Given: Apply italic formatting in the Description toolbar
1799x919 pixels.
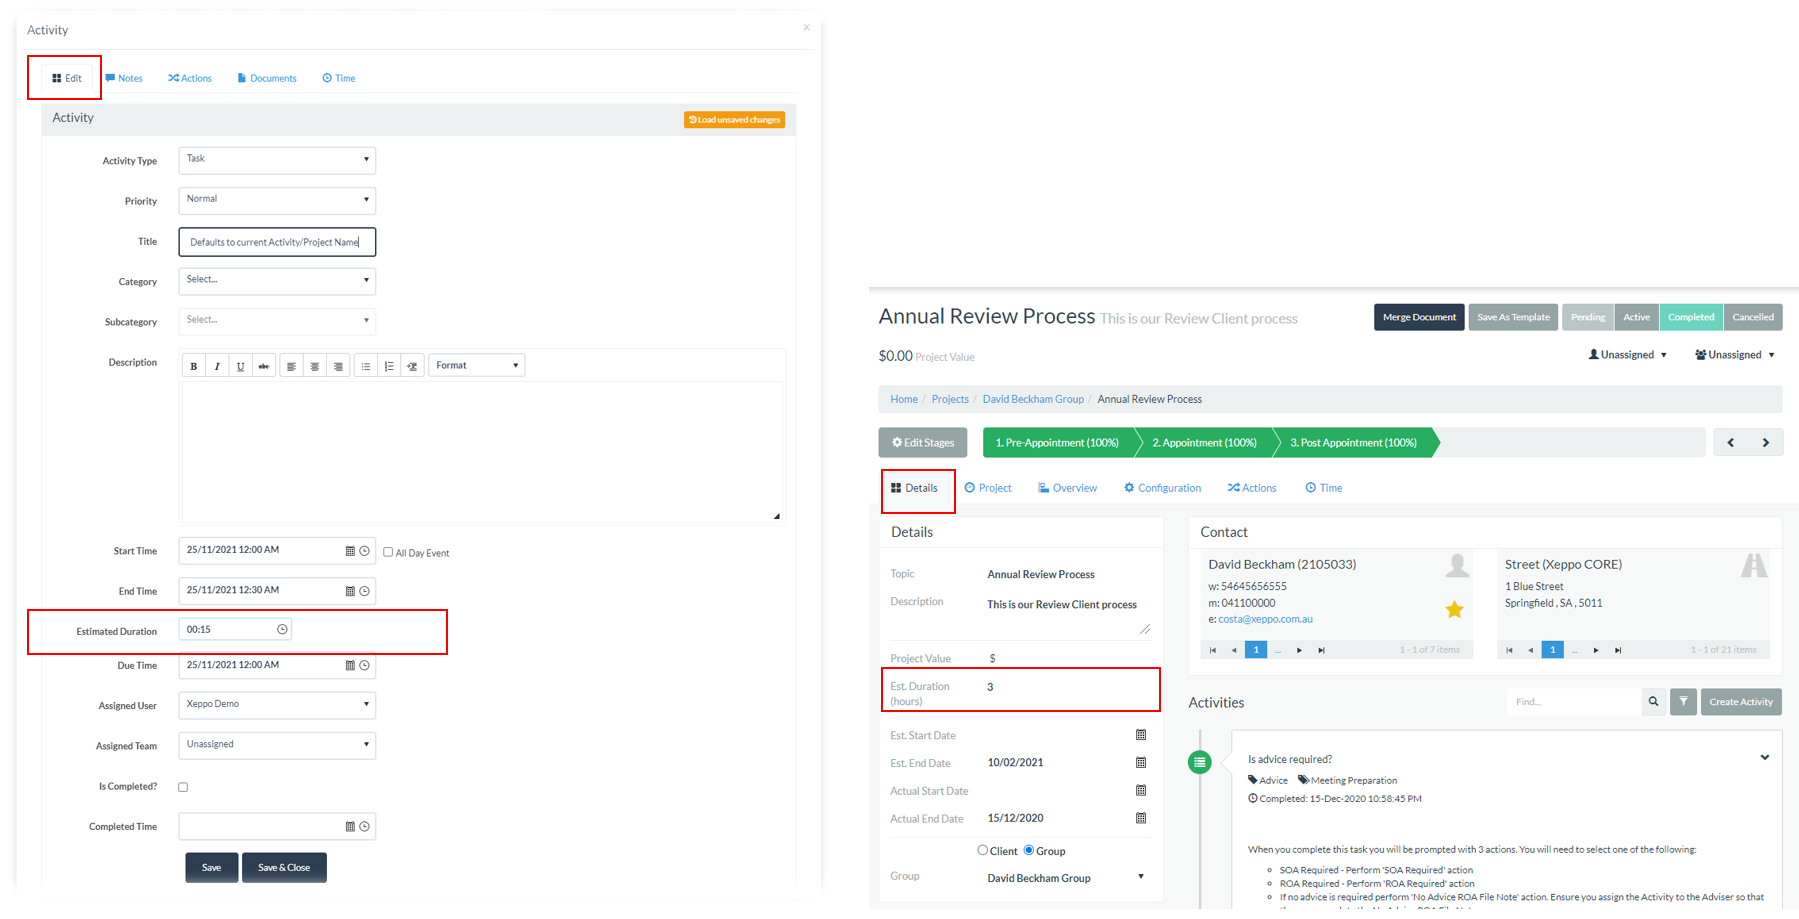Looking at the screenshot, I should tap(217, 365).
